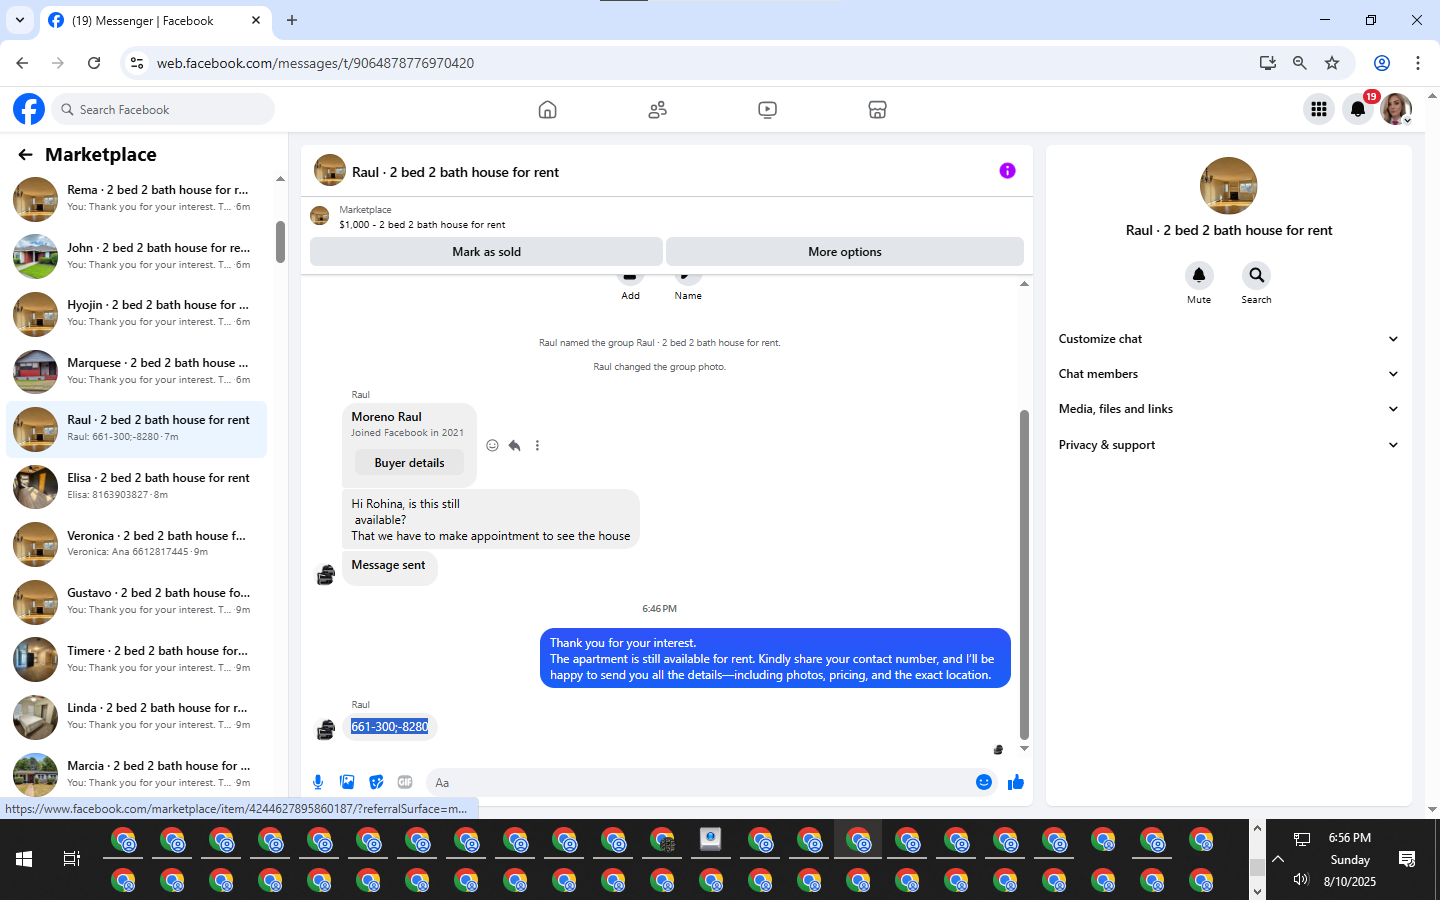Expand Media, files and links section
1440x900 pixels.
pyautogui.click(x=1228, y=409)
